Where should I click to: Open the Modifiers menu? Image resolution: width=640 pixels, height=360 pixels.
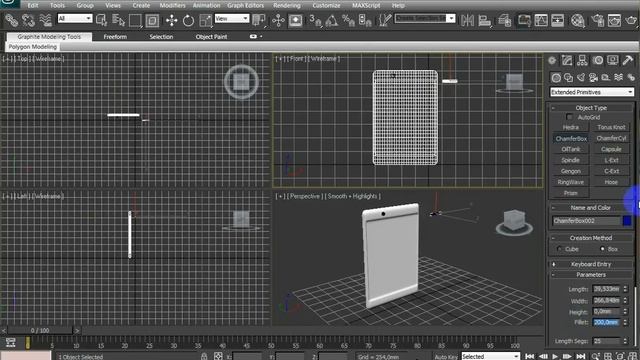point(172,5)
